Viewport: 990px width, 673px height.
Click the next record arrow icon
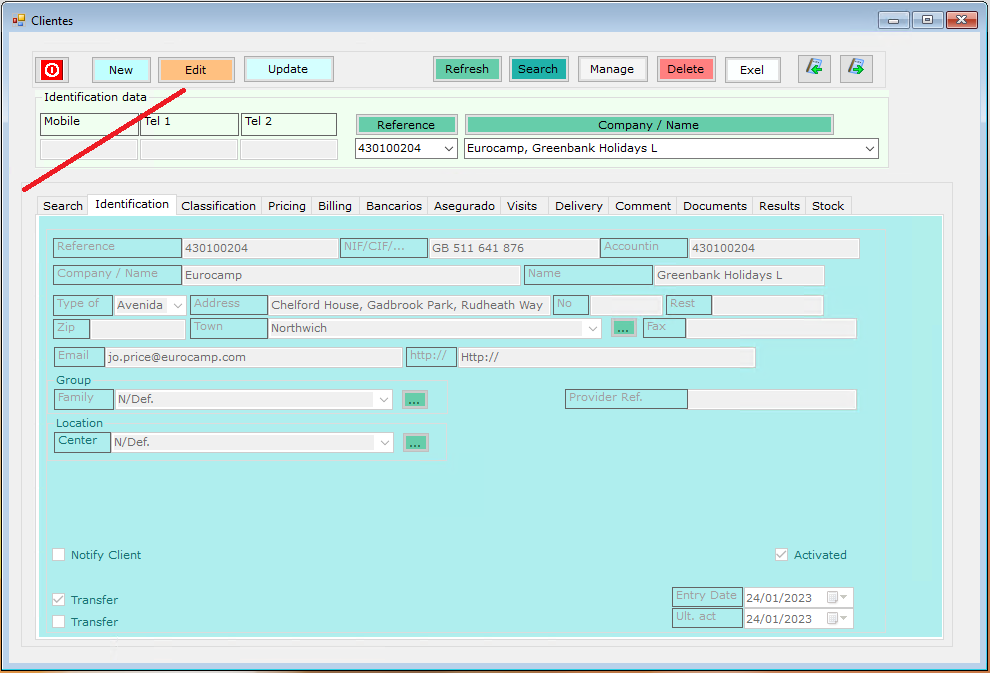click(x=856, y=68)
